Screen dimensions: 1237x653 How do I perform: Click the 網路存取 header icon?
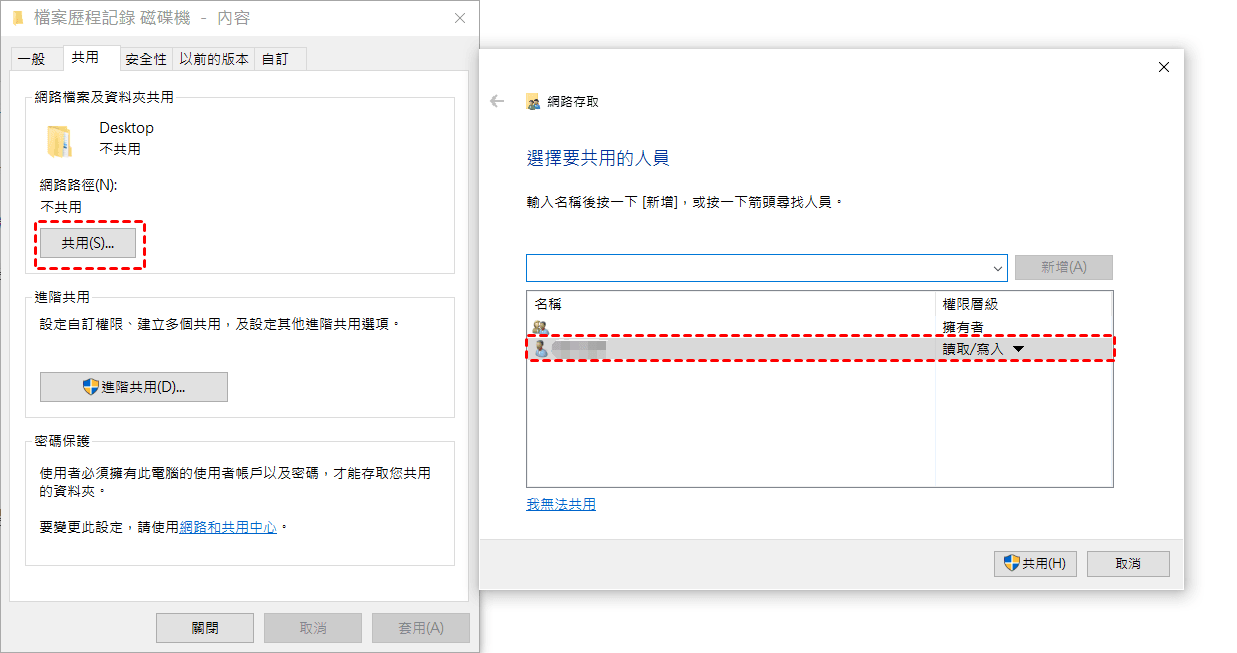pos(533,101)
